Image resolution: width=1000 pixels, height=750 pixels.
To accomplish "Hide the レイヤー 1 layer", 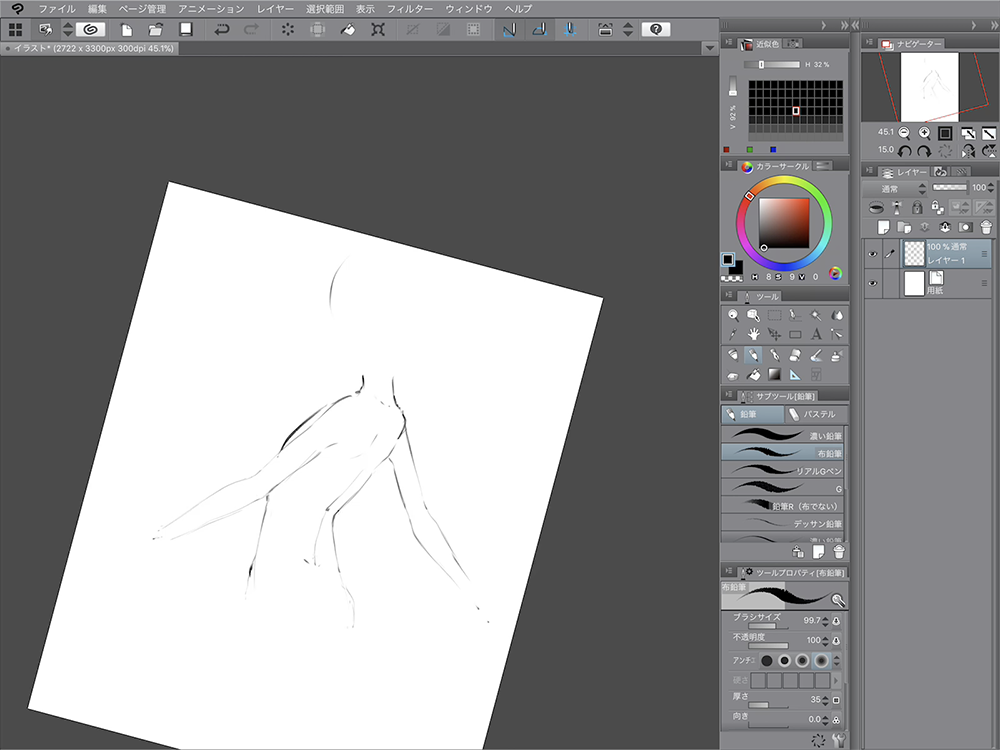I will pos(872,254).
